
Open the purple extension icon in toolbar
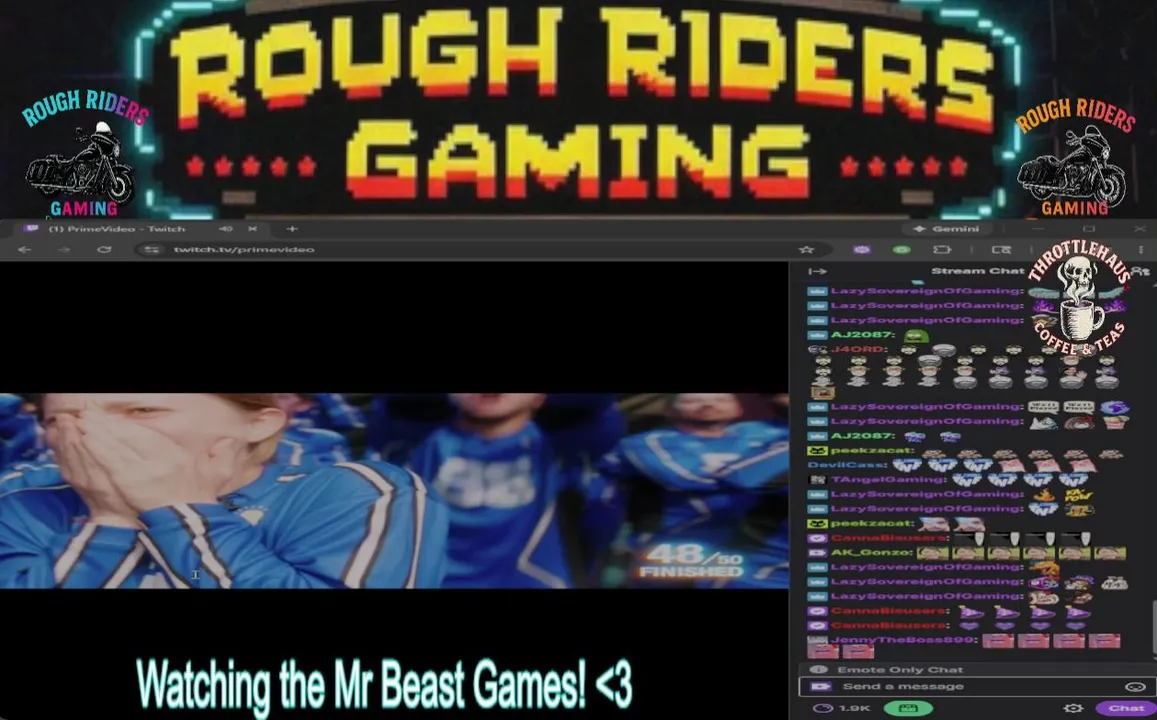(x=862, y=250)
